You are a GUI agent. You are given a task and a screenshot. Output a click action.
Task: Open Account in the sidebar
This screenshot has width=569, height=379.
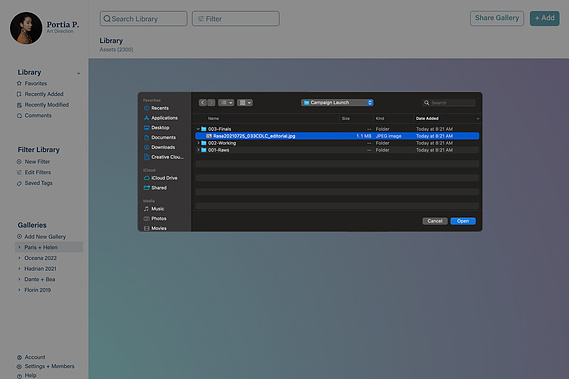31,357
